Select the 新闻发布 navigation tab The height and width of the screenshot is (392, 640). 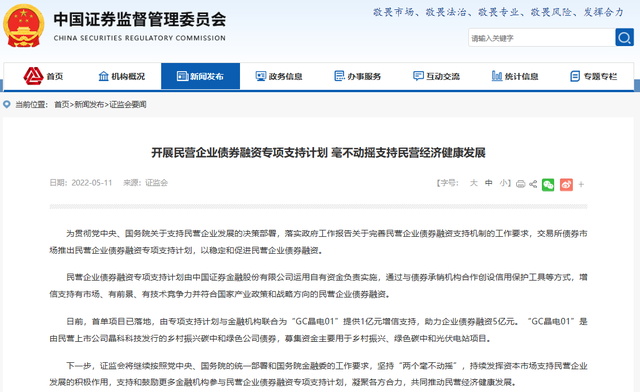(200, 76)
